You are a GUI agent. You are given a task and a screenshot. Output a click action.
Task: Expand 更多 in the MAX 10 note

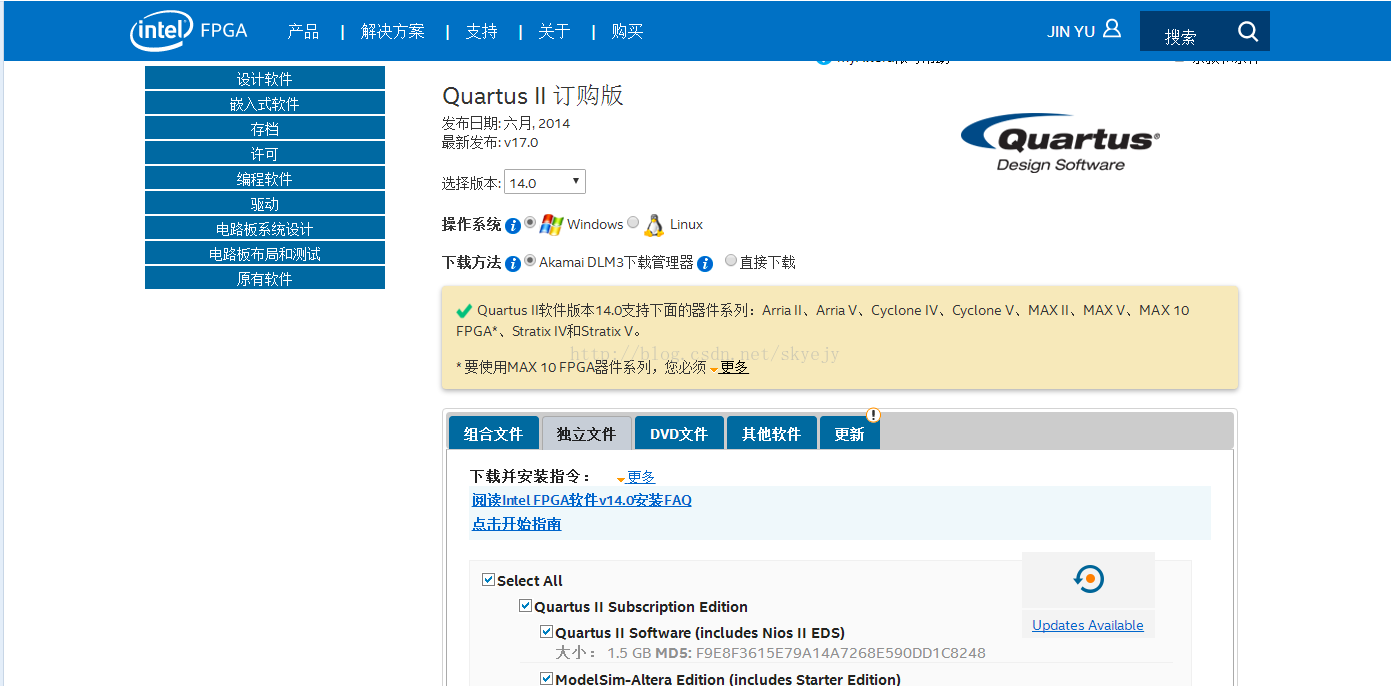coord(734,367)
